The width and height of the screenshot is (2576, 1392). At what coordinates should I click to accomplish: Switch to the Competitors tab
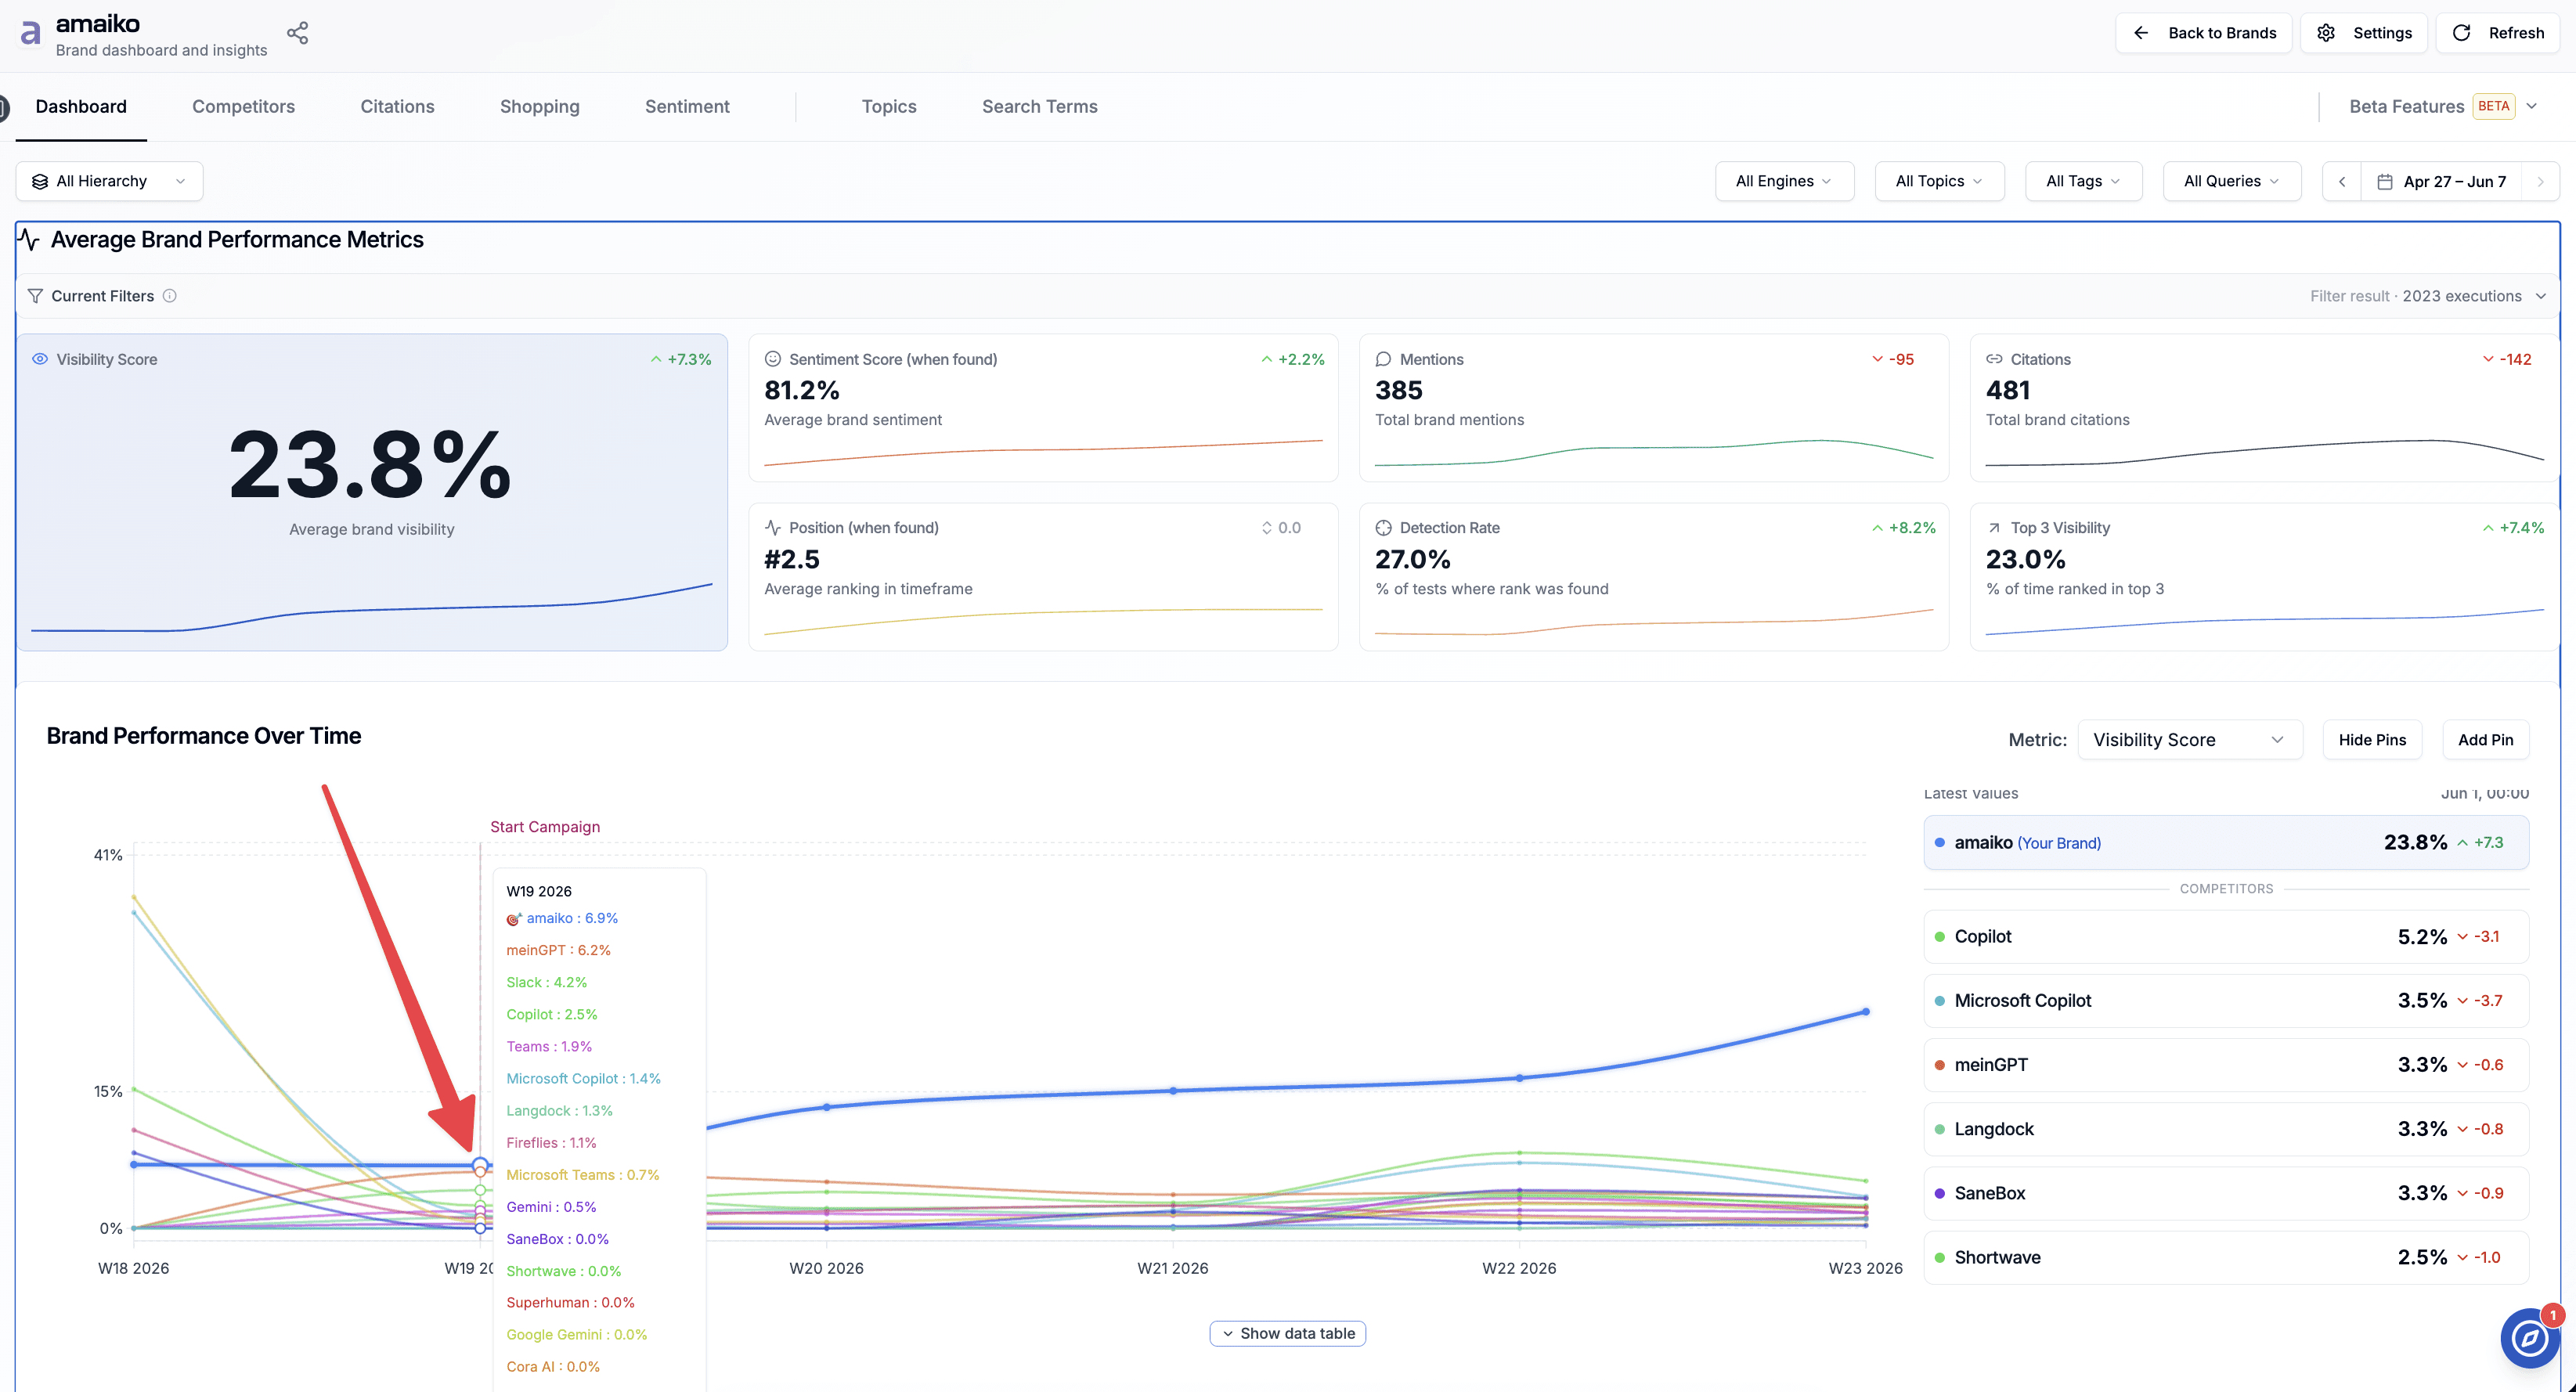click(243, 106)
